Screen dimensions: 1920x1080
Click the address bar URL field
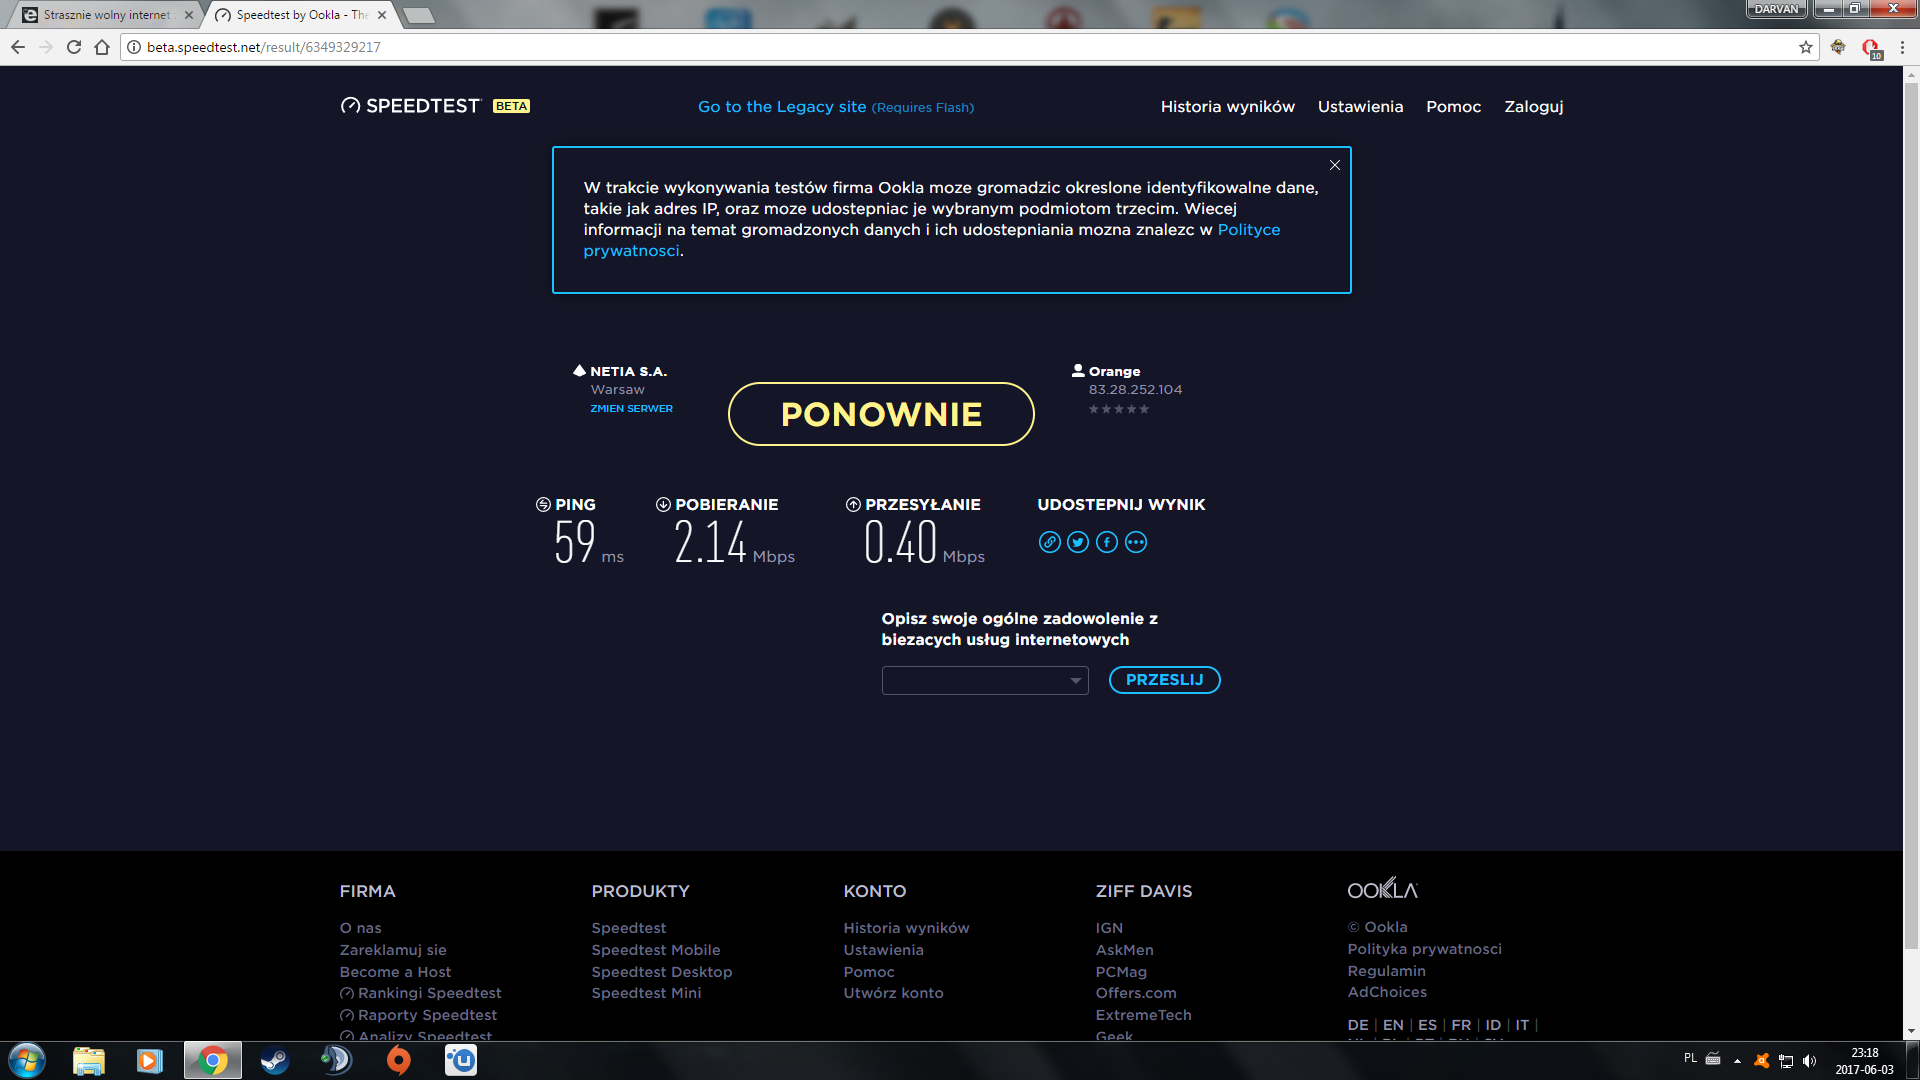[960, 47]
